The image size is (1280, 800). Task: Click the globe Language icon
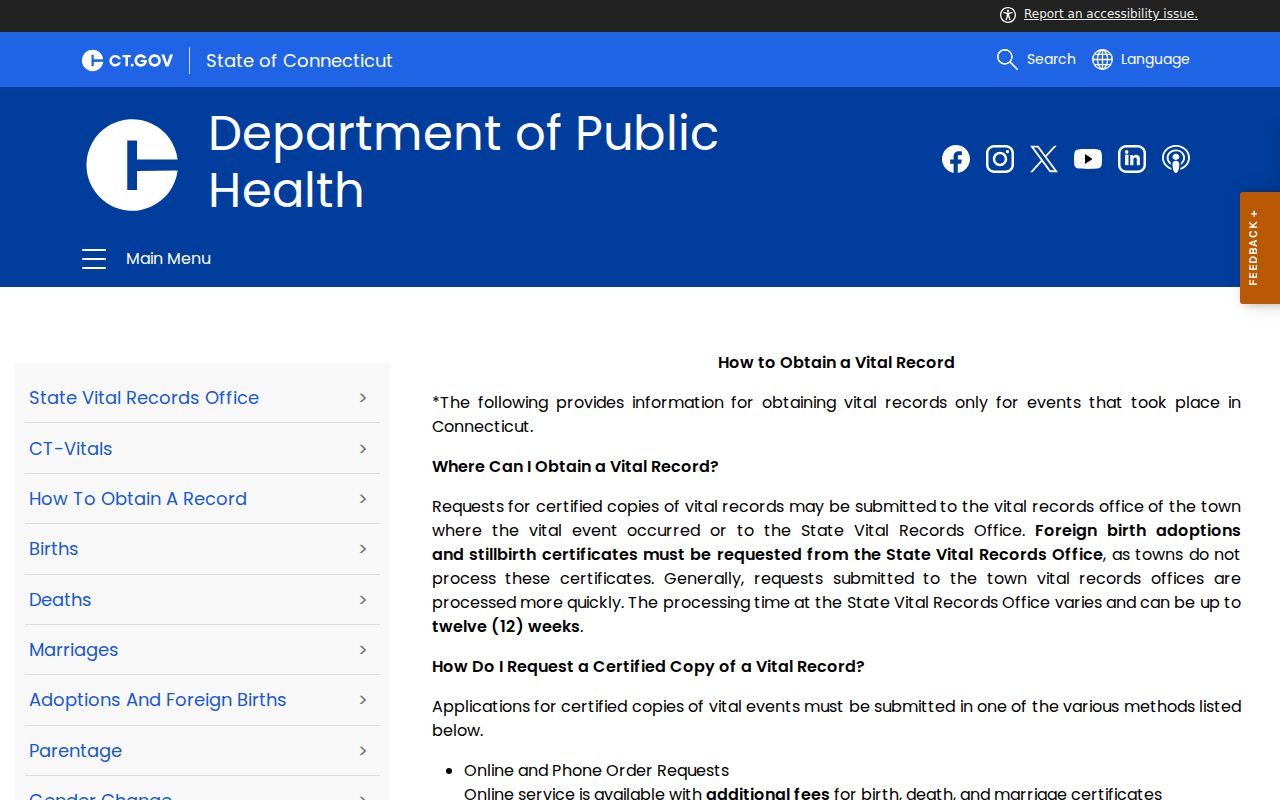[x=1102, y=59]
